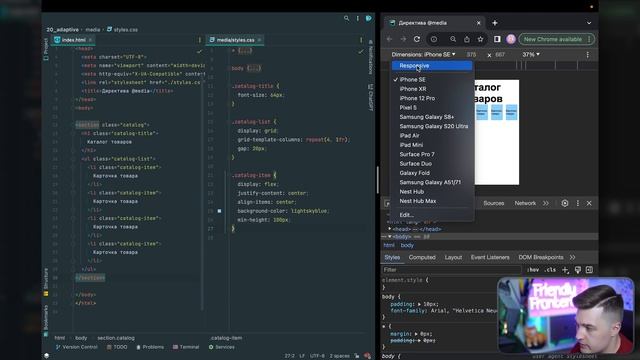Bookmark this page with the star
The width and height of the screenshot is (640, 360).
[480, 39]
